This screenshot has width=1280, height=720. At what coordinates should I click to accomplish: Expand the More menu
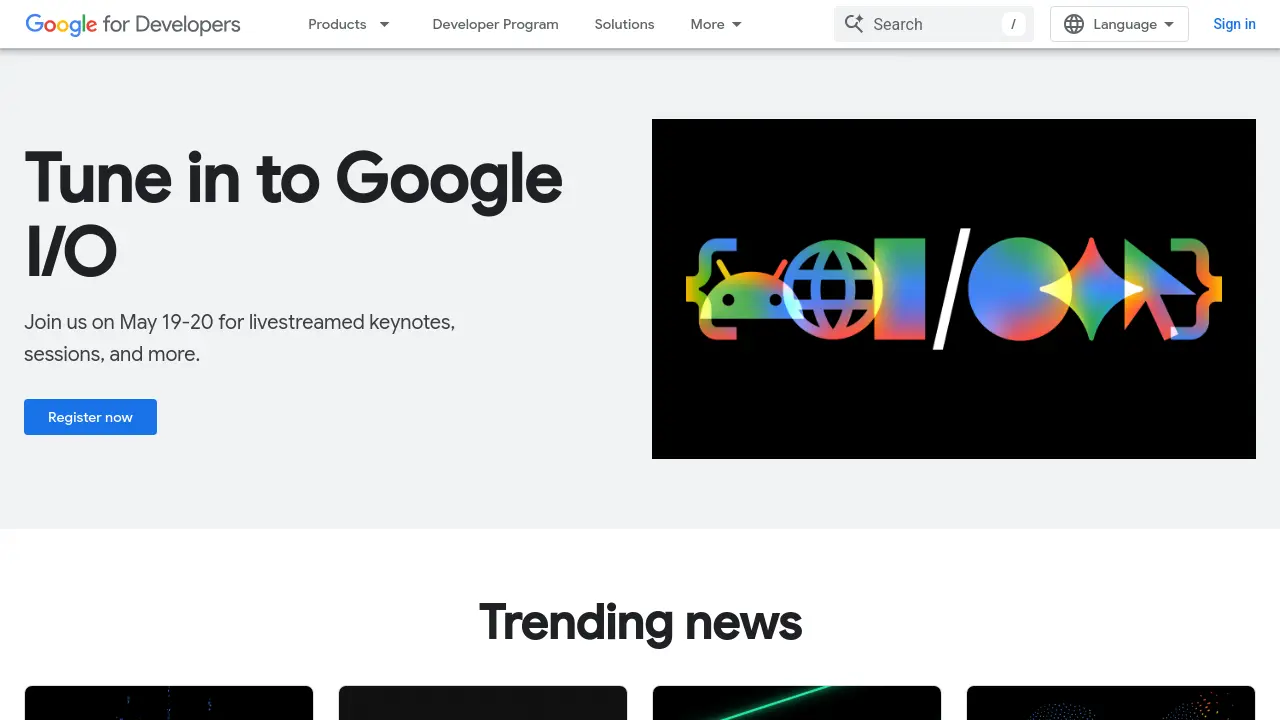tap(715, 24)
